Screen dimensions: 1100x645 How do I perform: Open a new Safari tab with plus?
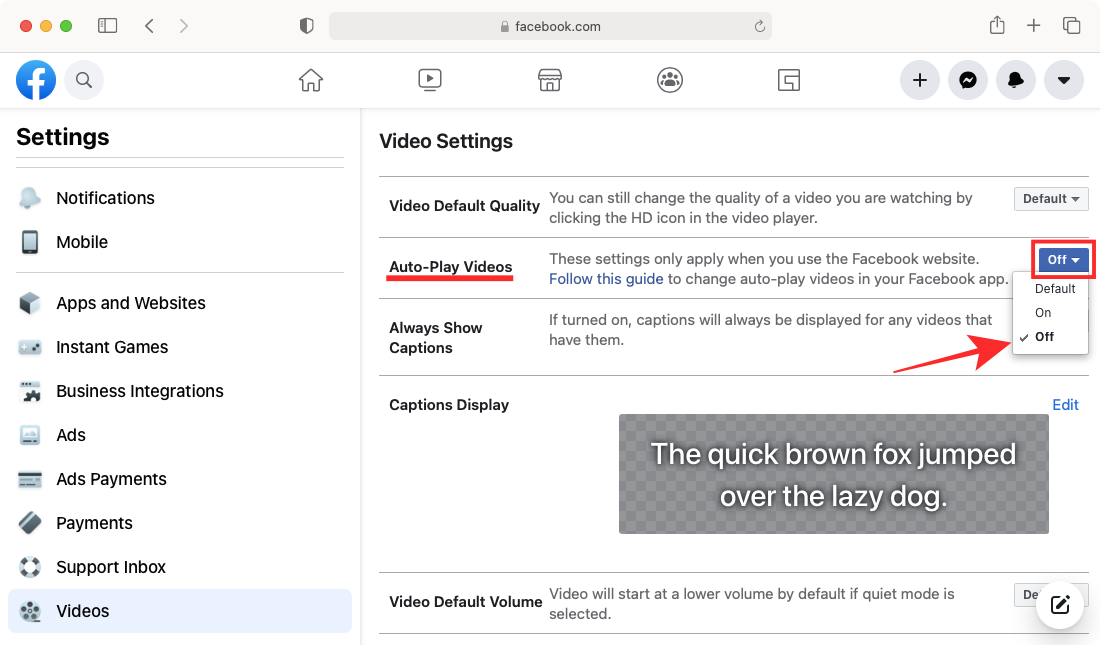point(1033,26)
